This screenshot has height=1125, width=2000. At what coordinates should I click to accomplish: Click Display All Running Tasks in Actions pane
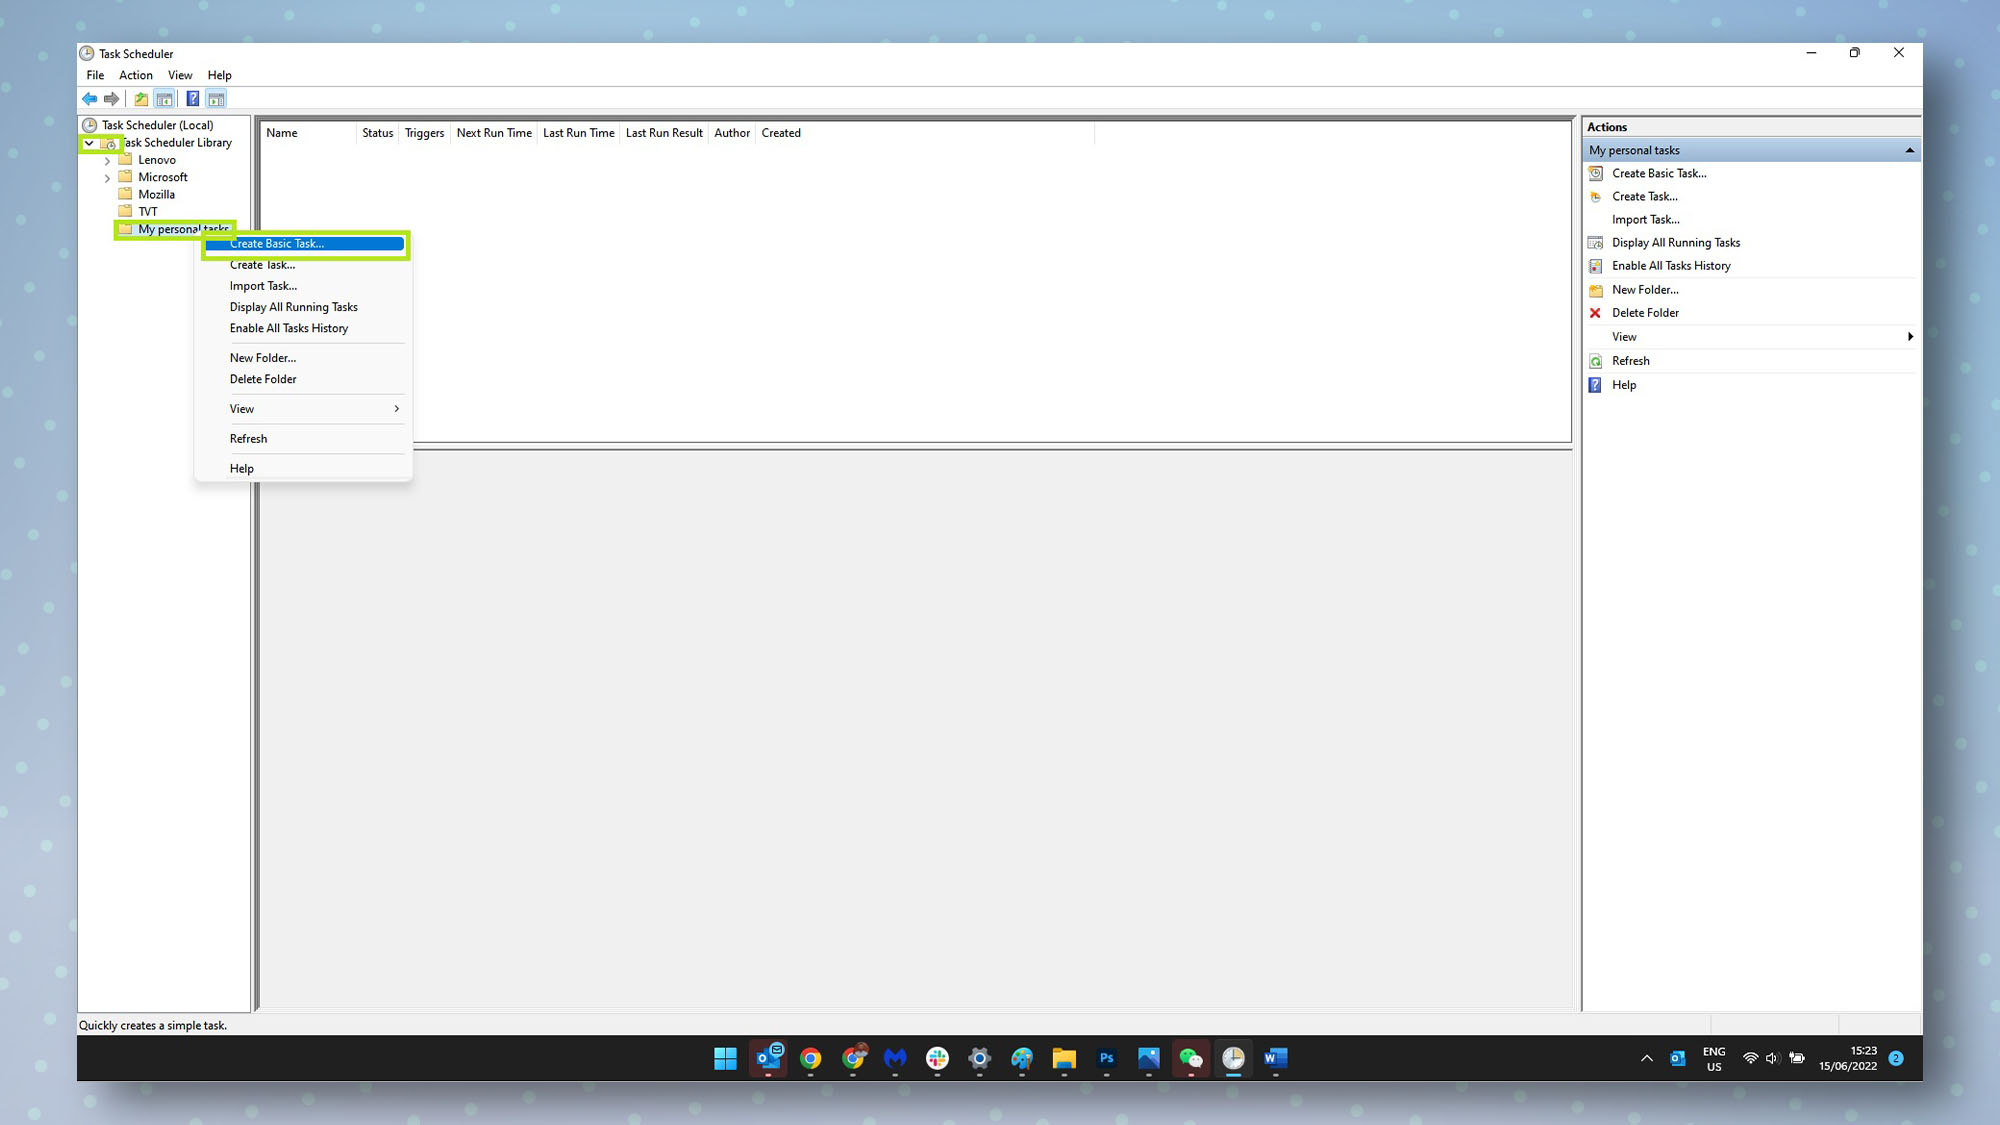1675,243
